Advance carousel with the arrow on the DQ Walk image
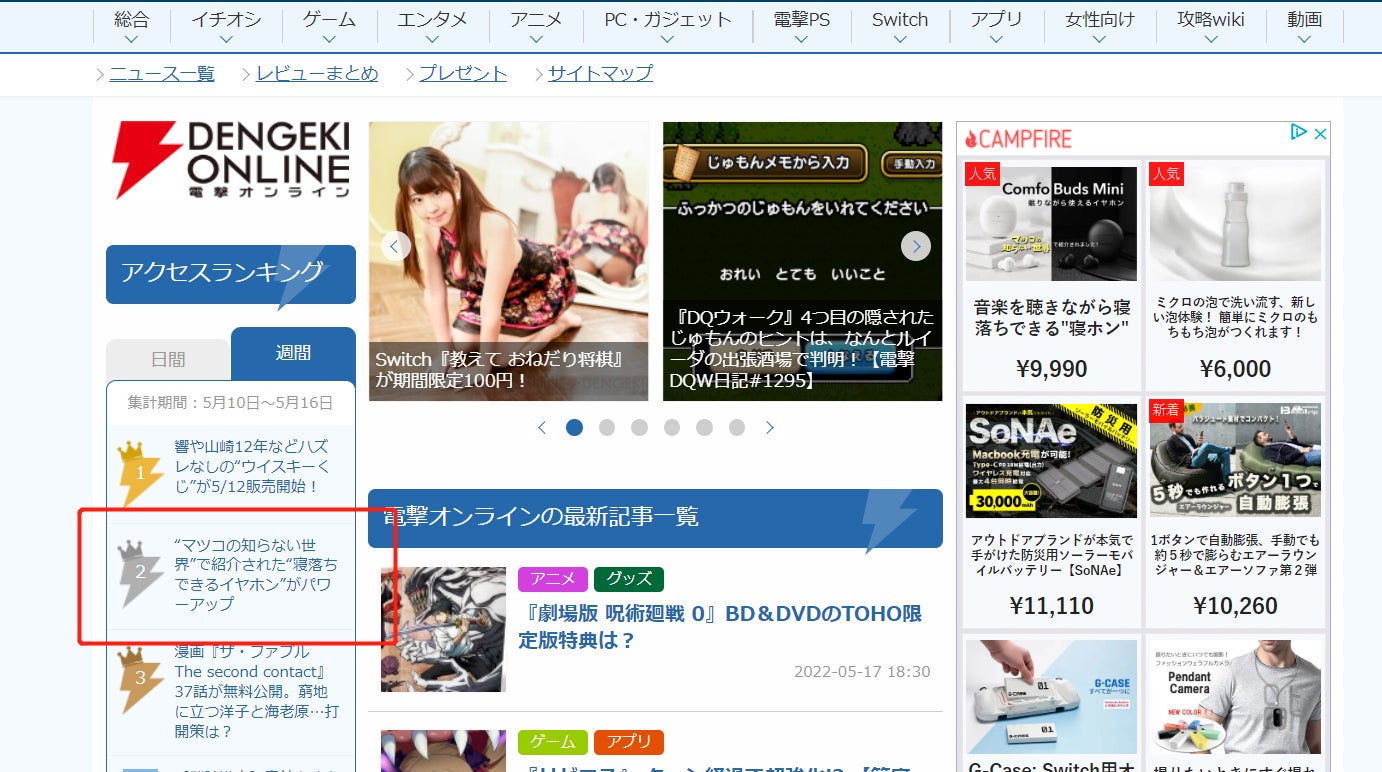1382x772 pixels. pos(916,246)
